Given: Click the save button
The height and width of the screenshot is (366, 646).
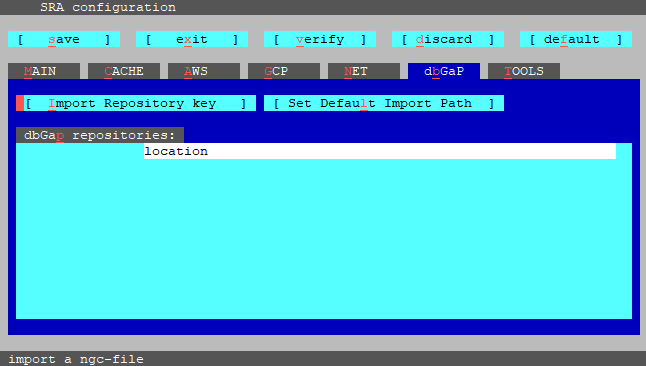Looking at the screenshot, I should [x=64, y=39].
